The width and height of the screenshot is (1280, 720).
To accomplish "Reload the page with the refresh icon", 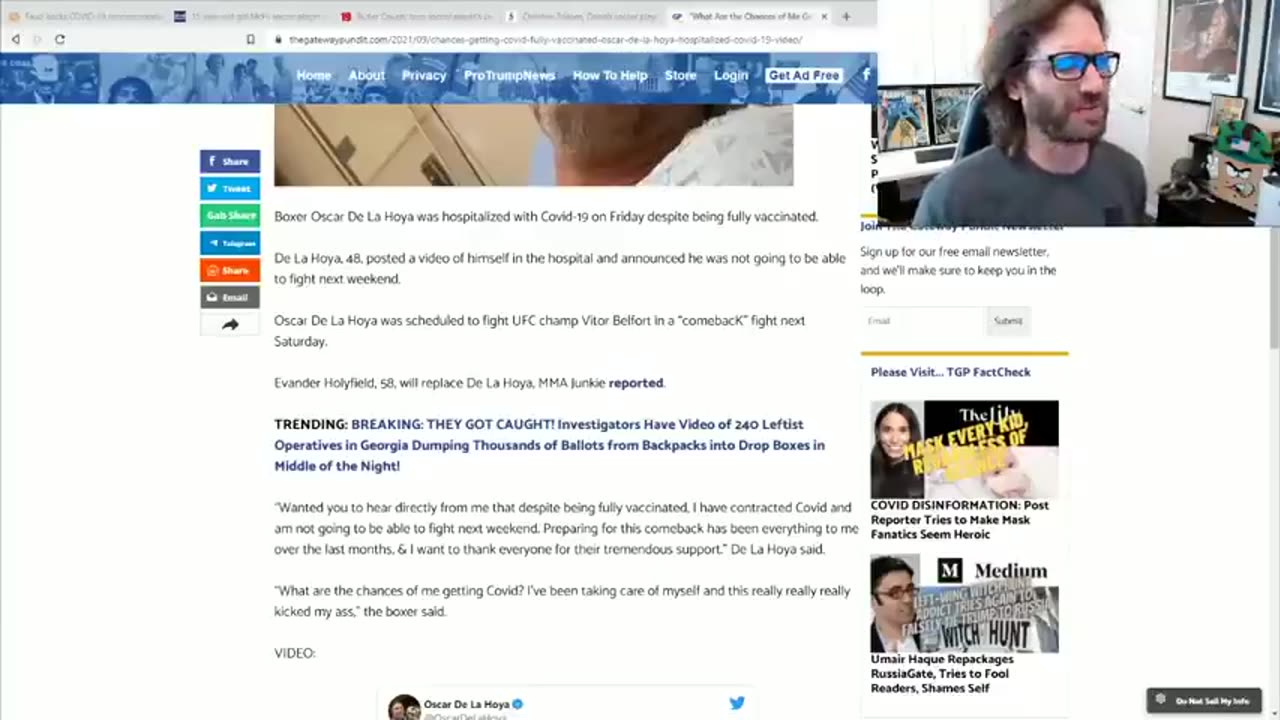I will click(60, 39).
